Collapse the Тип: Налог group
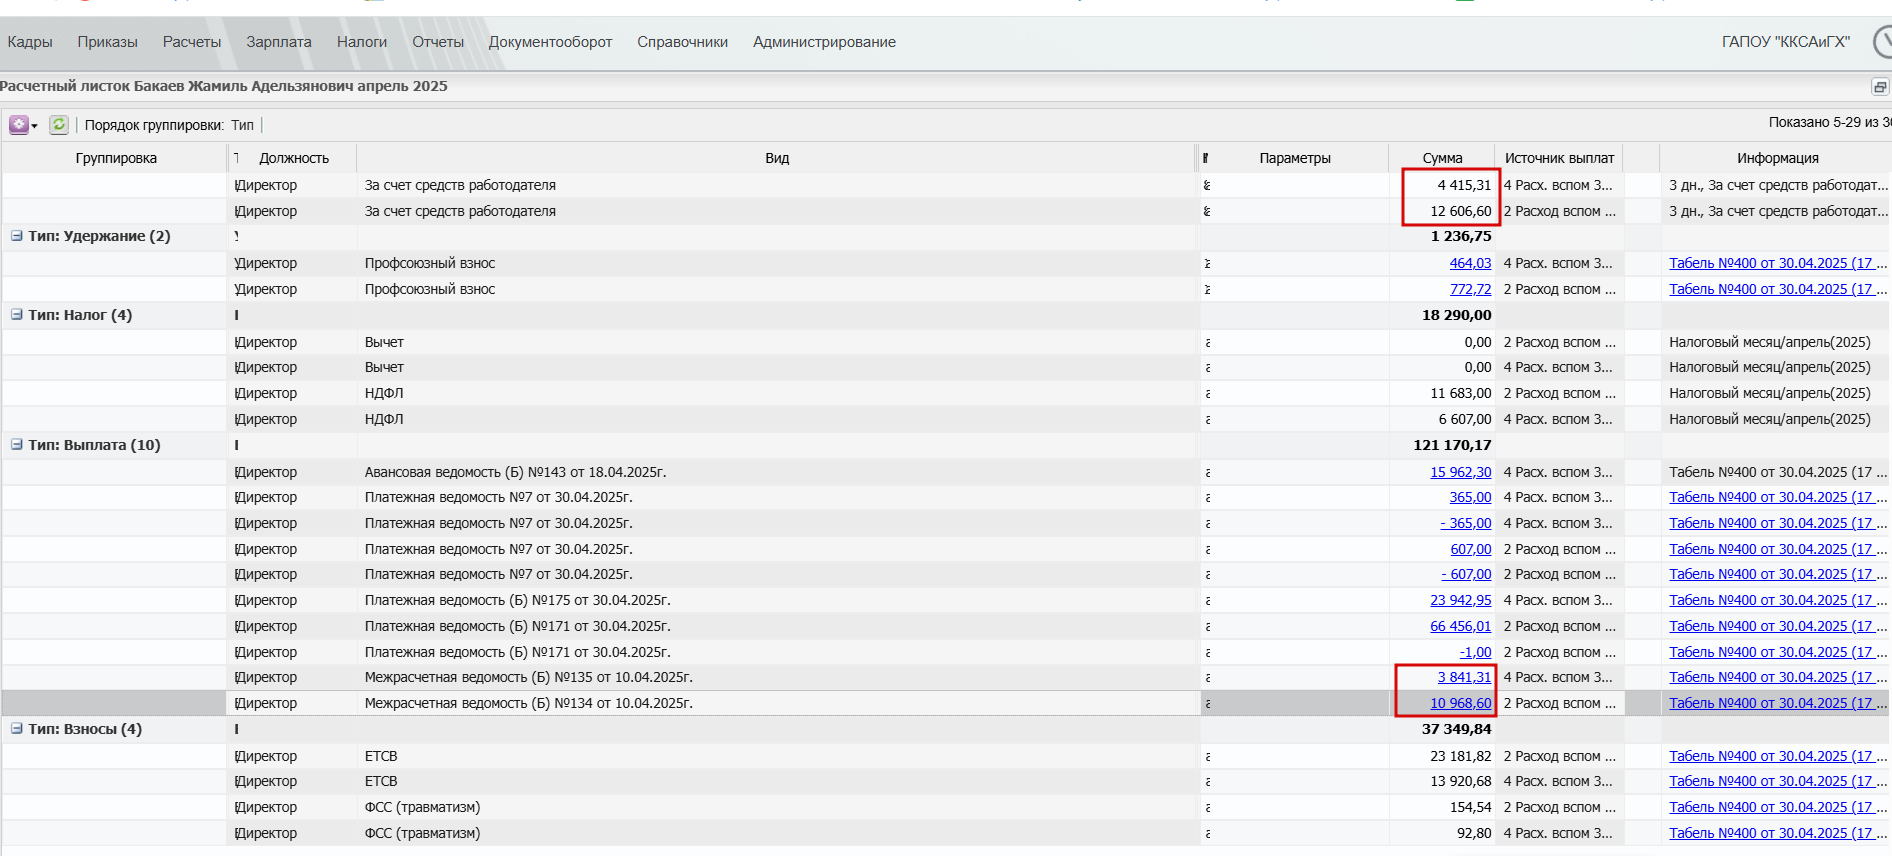The width and height of the screenshot is (1892, 856). pos(17,315)
